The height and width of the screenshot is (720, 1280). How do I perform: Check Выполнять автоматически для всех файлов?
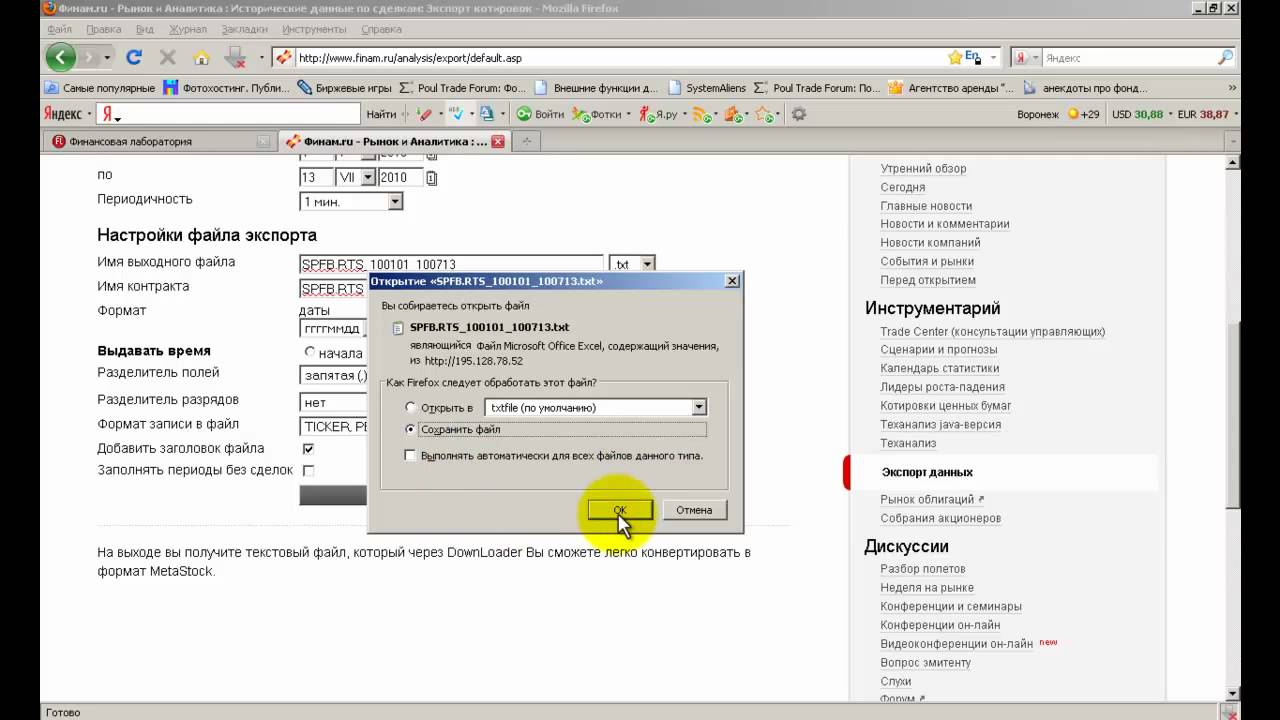point(410,456)
